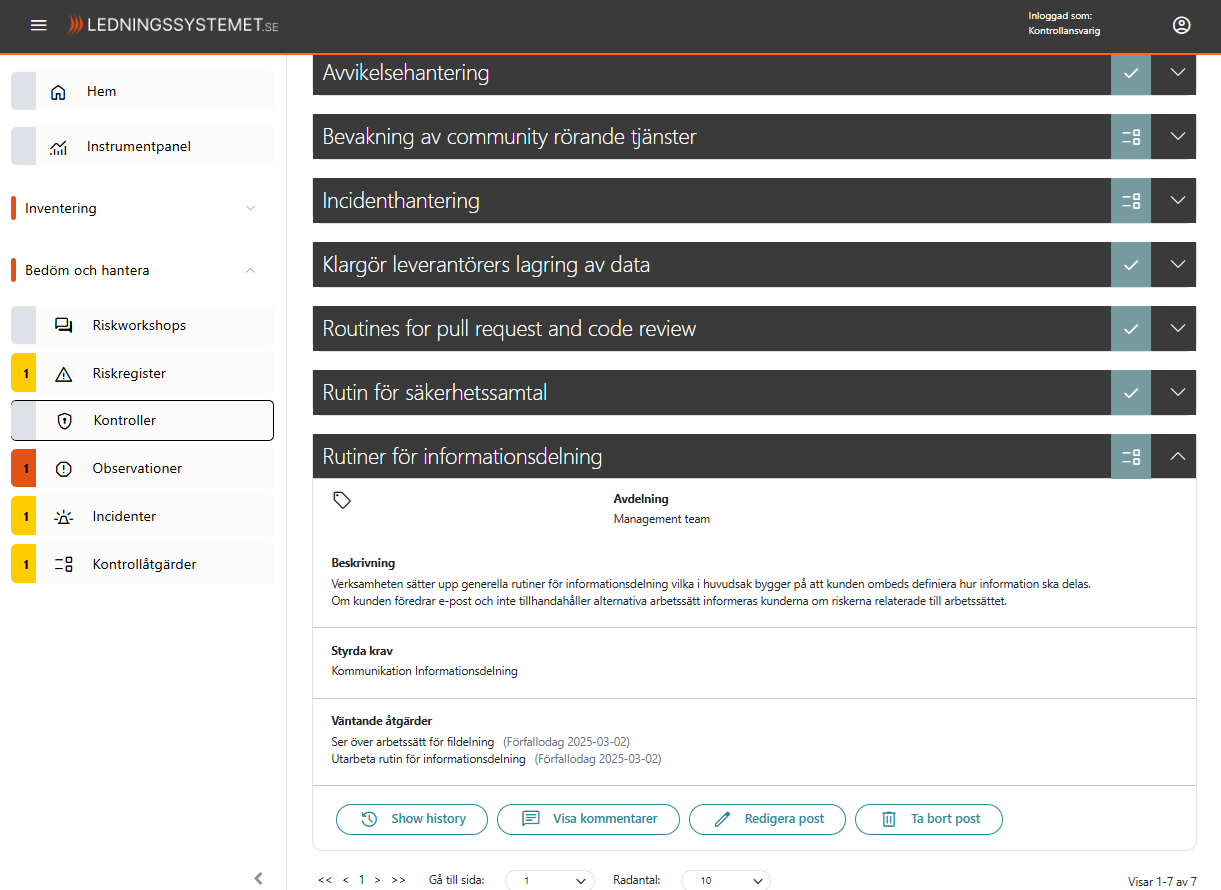The width and height of the screenshot is (1221, 890).
Task: Click the user account profile icon
Action: point(1181,25)
